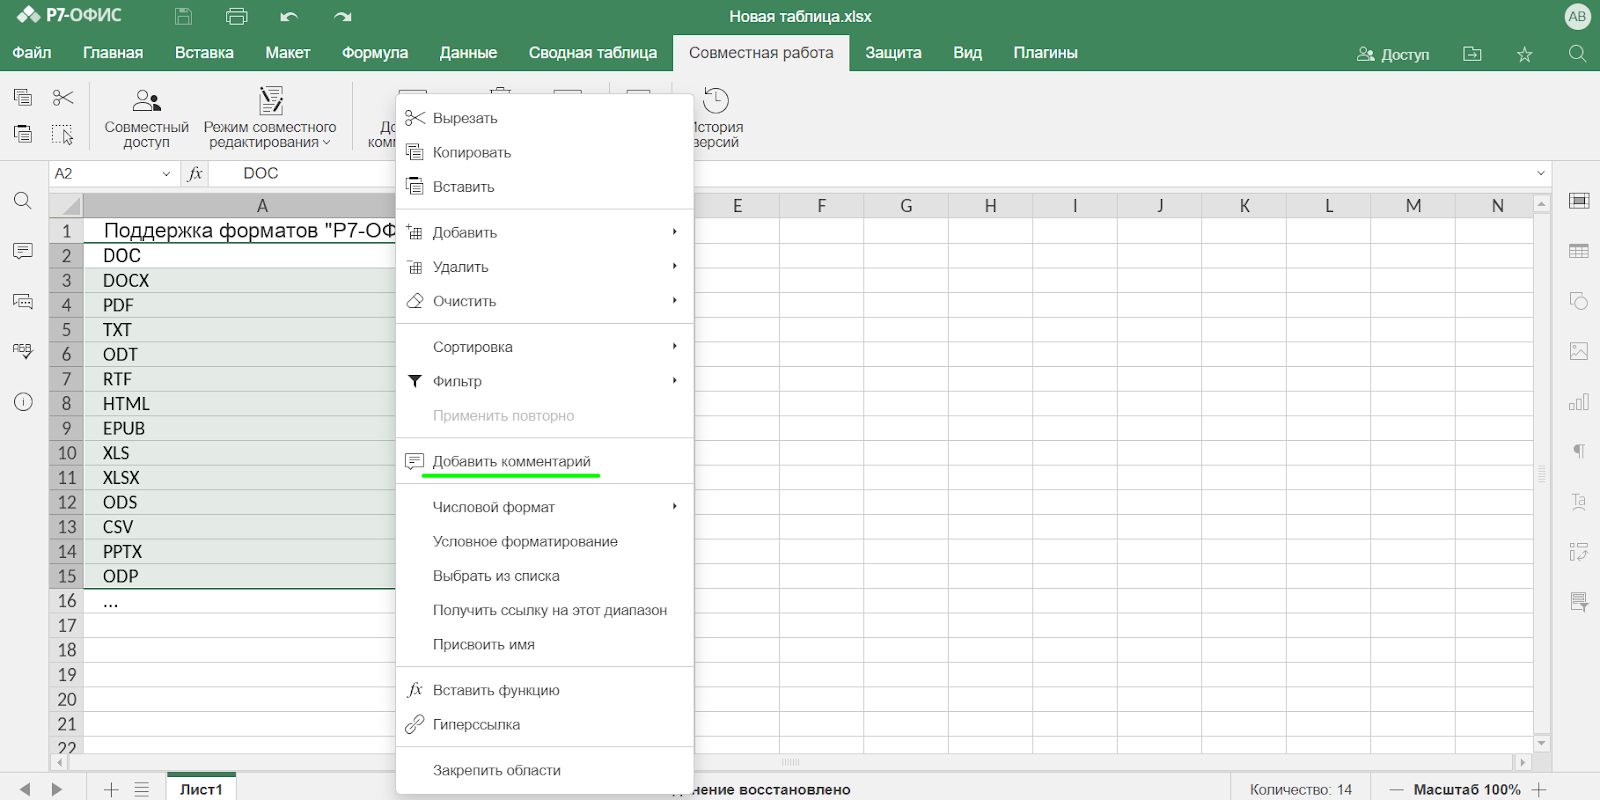Choose Присвоить имя menu entry
This screenshot has height=800, width=1600.
pos(545,644)
